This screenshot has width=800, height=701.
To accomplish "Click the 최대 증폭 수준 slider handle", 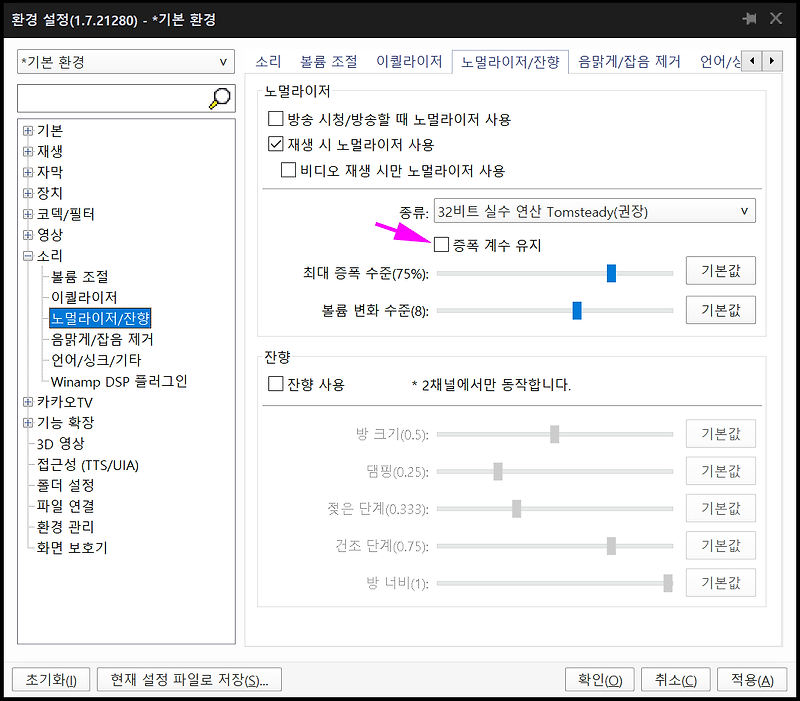I will 611,273.
